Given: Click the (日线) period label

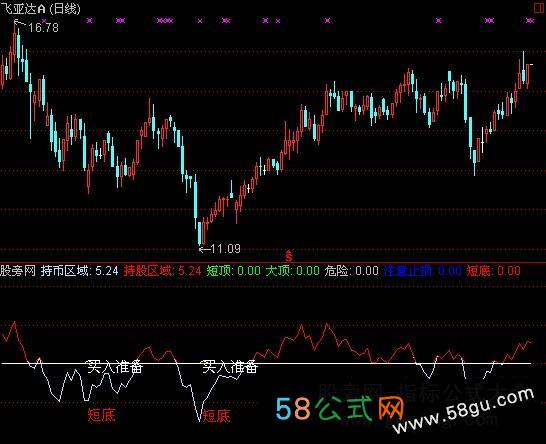Looking at the screenshot, I should tap(65, 8).
